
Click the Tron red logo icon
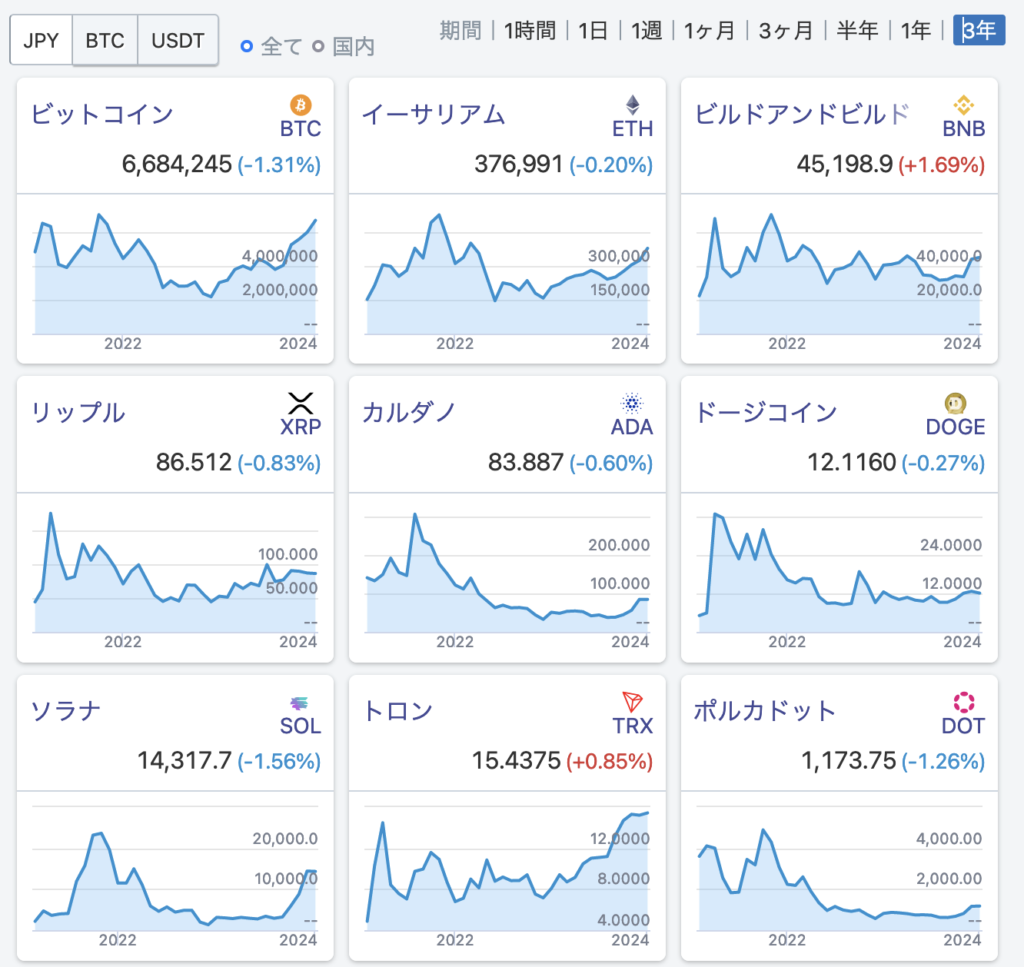pos(632,702)
